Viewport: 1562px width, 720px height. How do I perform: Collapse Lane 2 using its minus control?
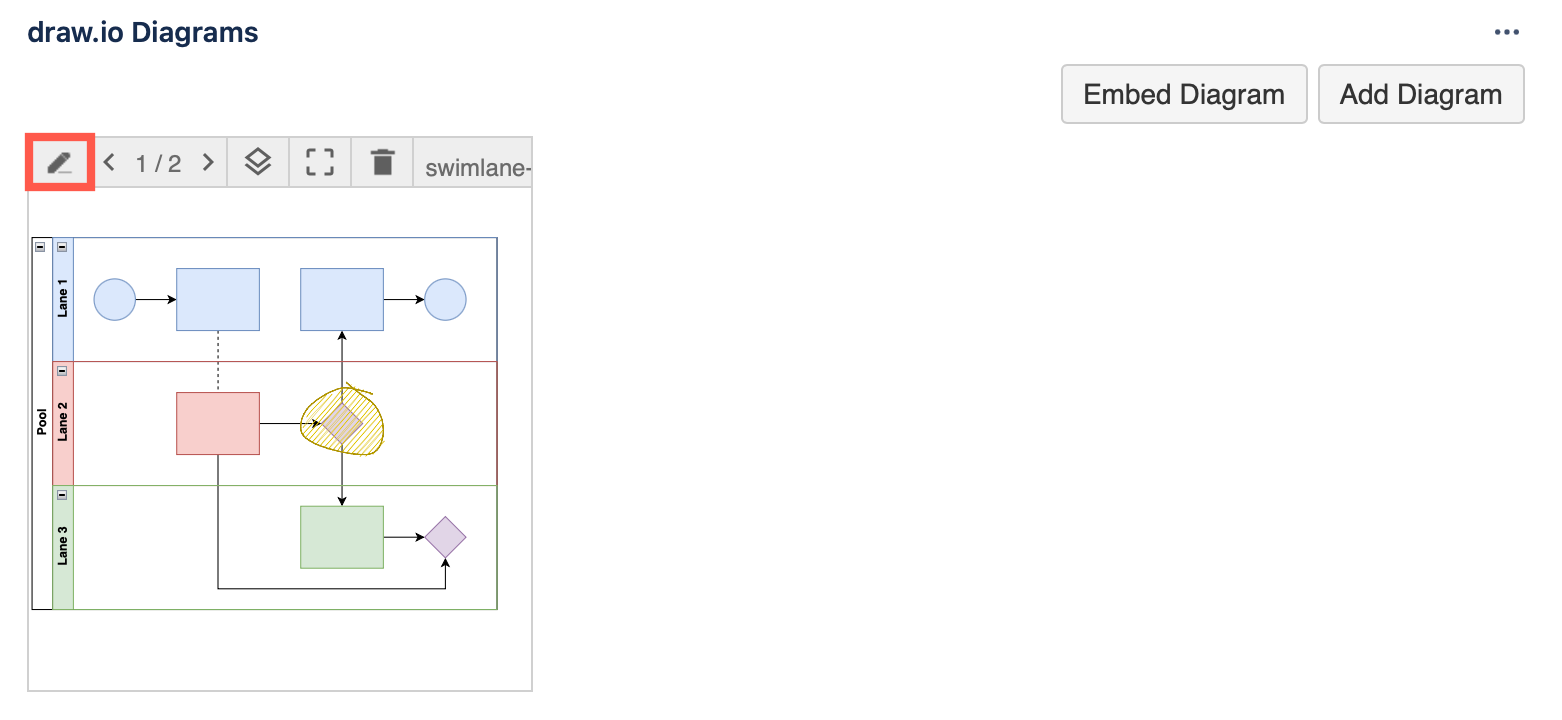62,369
